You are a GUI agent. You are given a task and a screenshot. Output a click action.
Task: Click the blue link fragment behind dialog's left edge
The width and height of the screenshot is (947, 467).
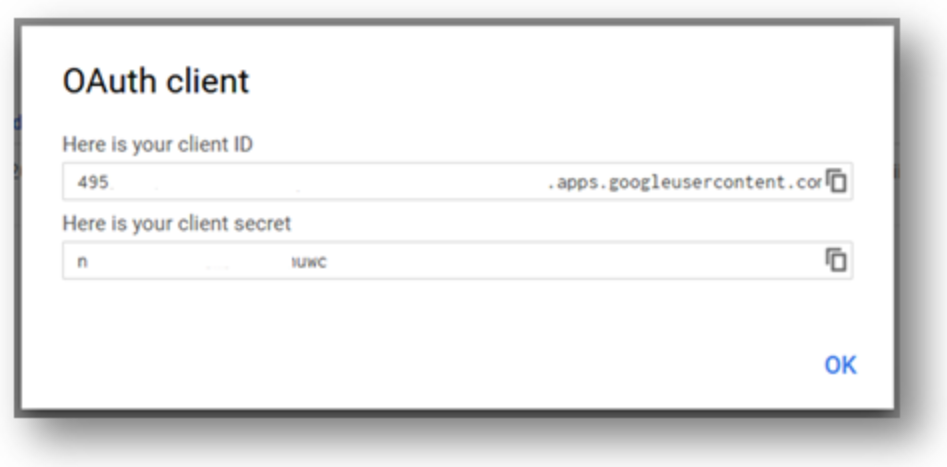[17, 123]
